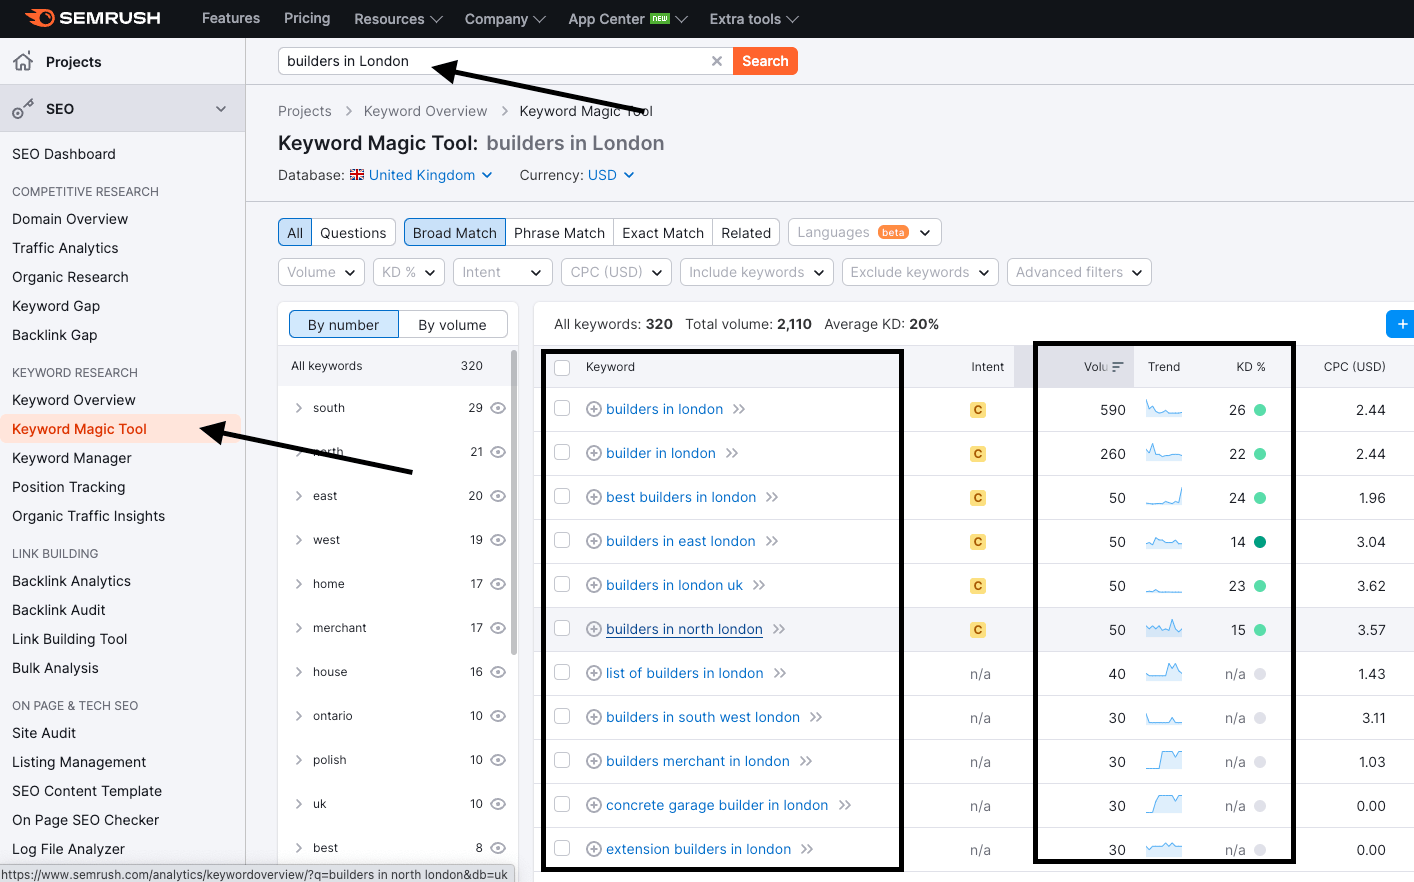This screenshot has width=1414, height=882.
Task: Toggle eye icon for 'south' group
Action: click(x=498, y=408)
